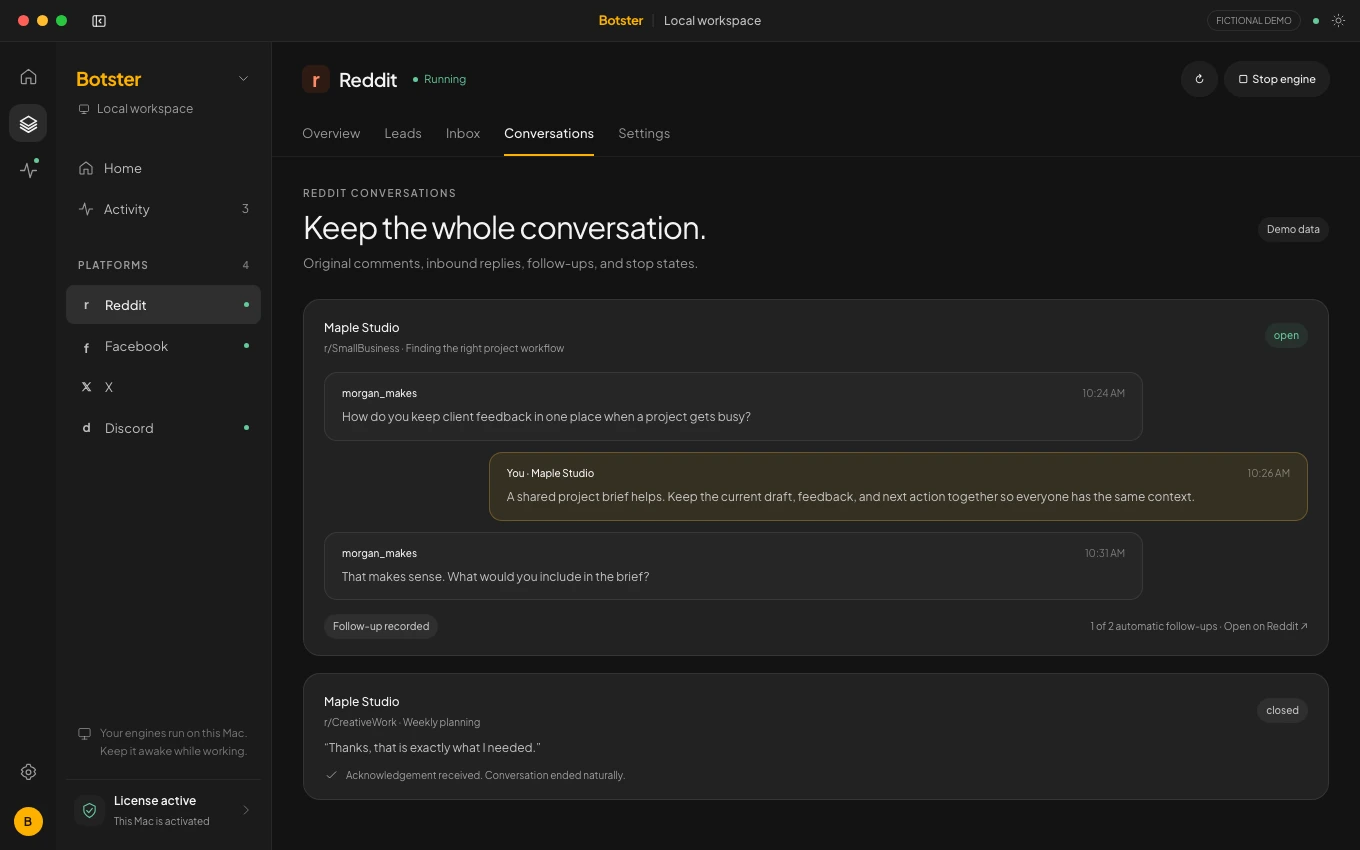Click the yellow B profile avatar
This screenshot has height=850, width=1360.
point(28,822)
